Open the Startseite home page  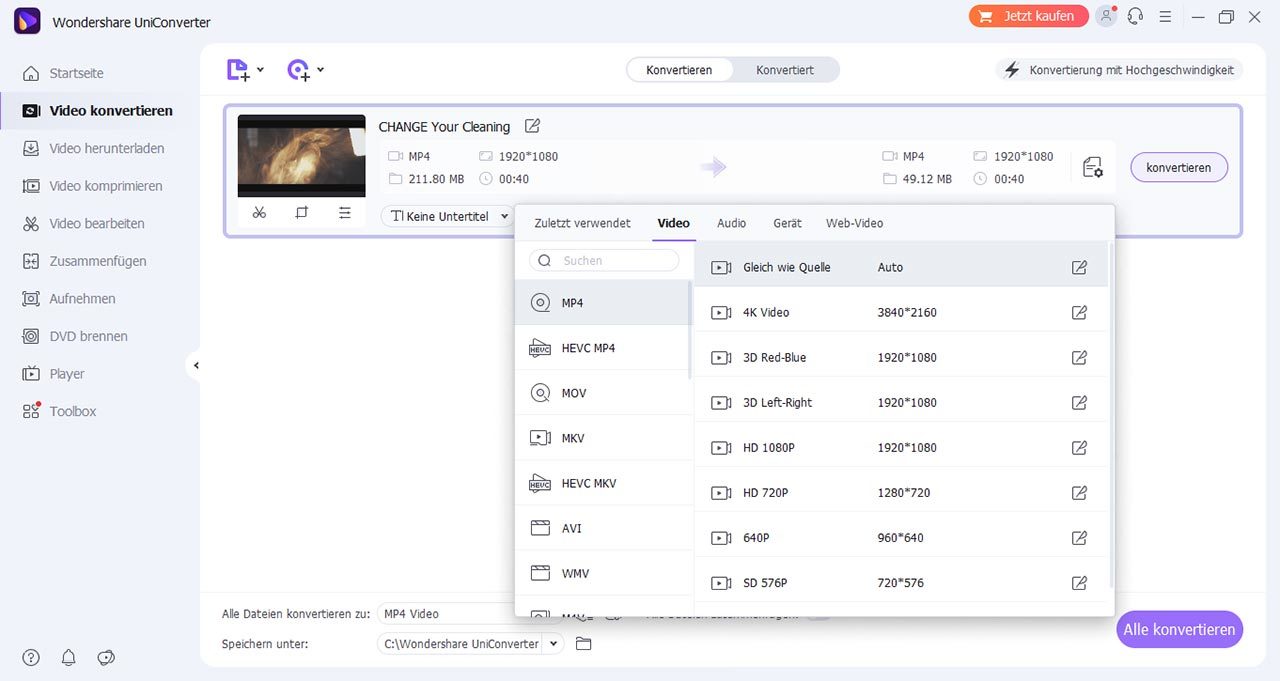pyautogui.click(x=76, y=73)
